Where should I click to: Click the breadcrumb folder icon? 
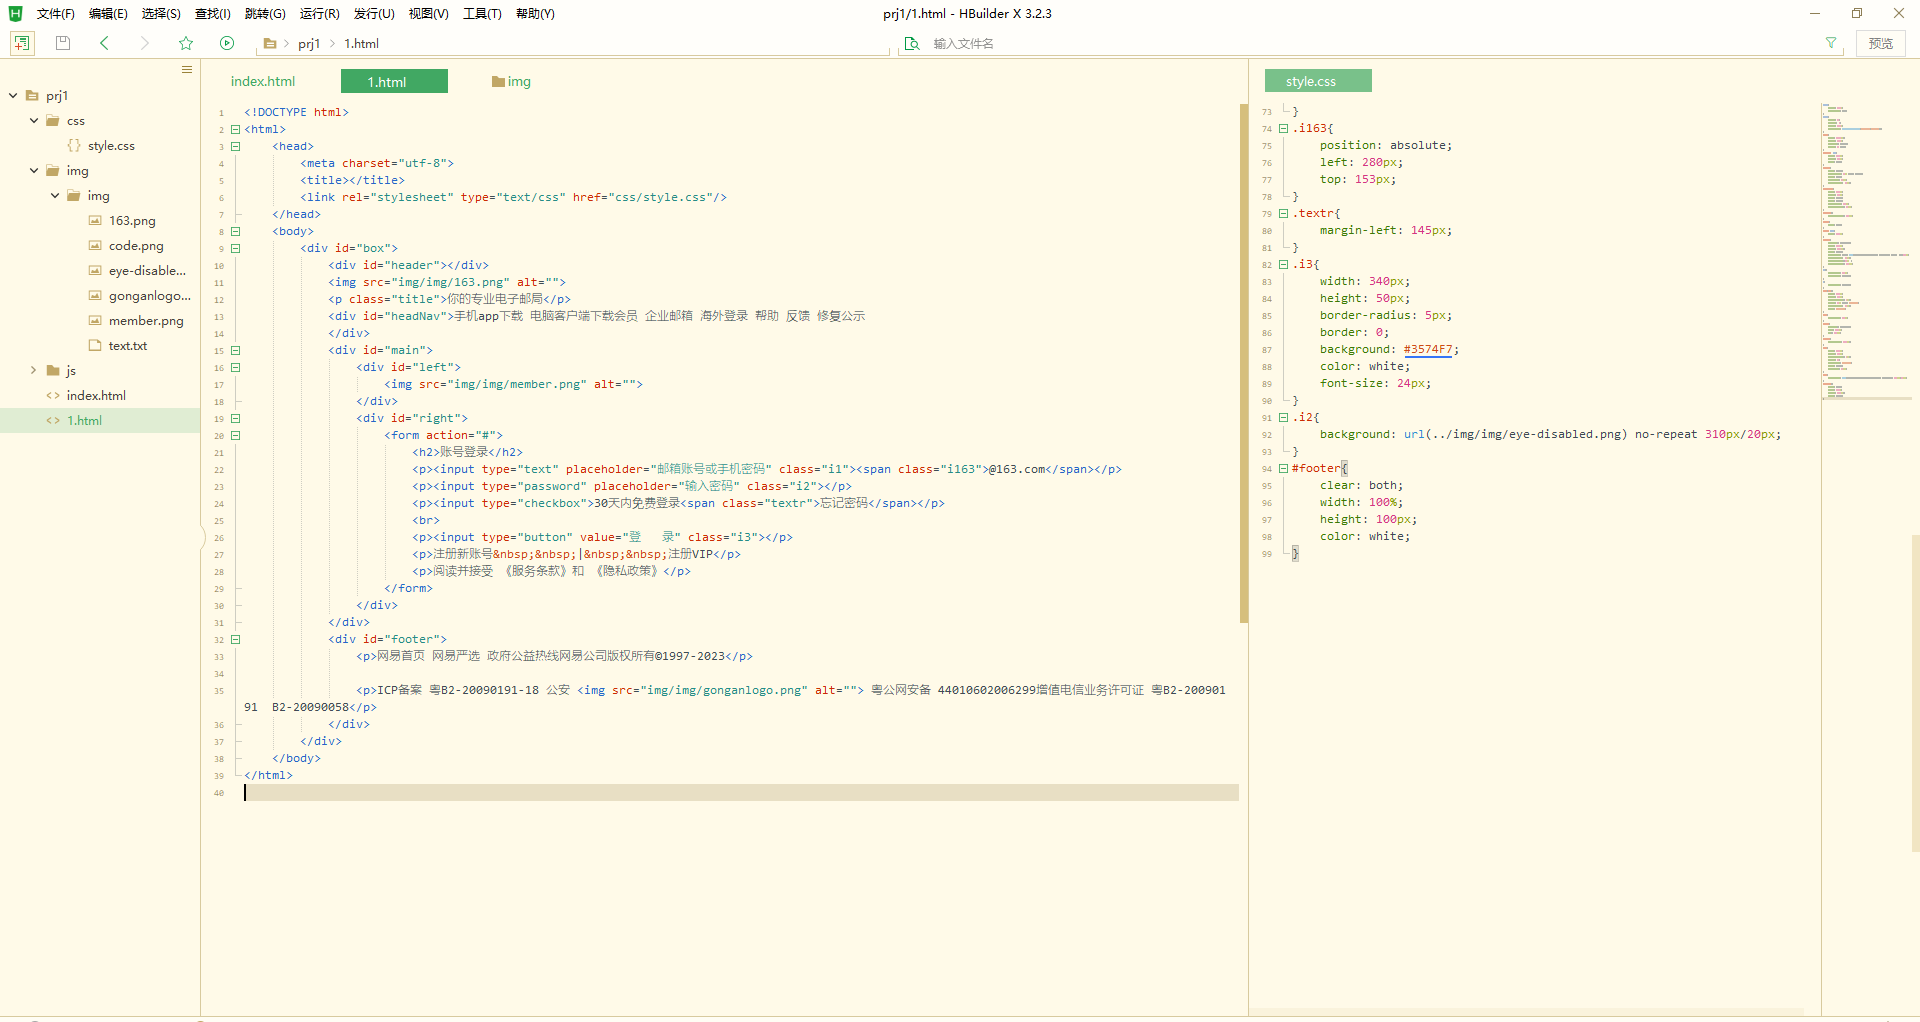tap(270, 43)
